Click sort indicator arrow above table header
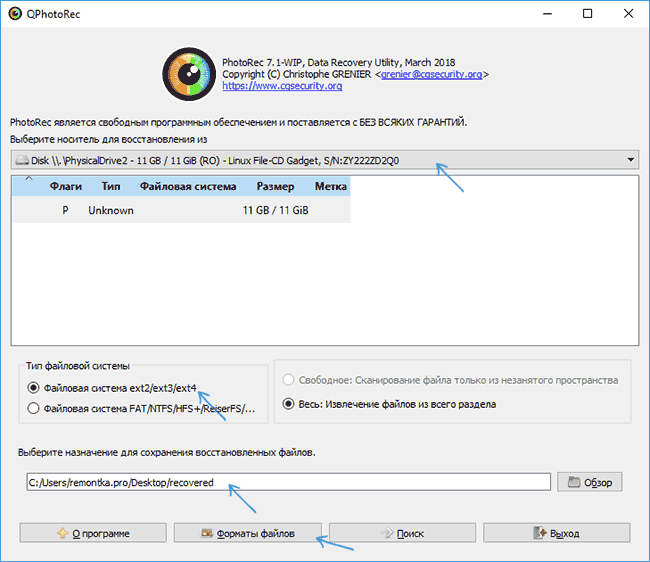The image size is (650, 562). [x=29, y=178]
